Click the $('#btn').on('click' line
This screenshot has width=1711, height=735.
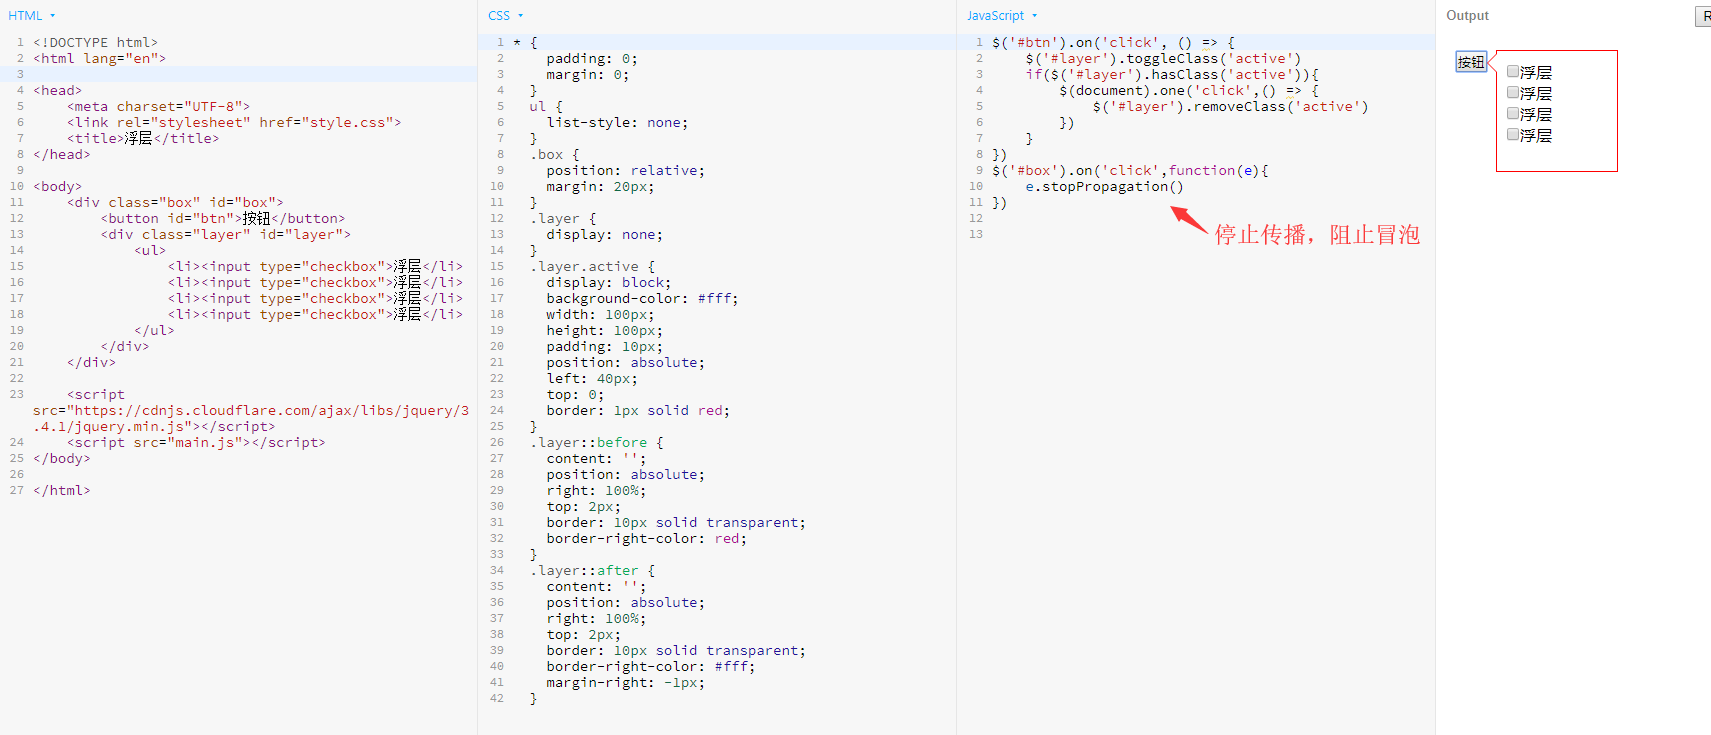(1113, 42)
